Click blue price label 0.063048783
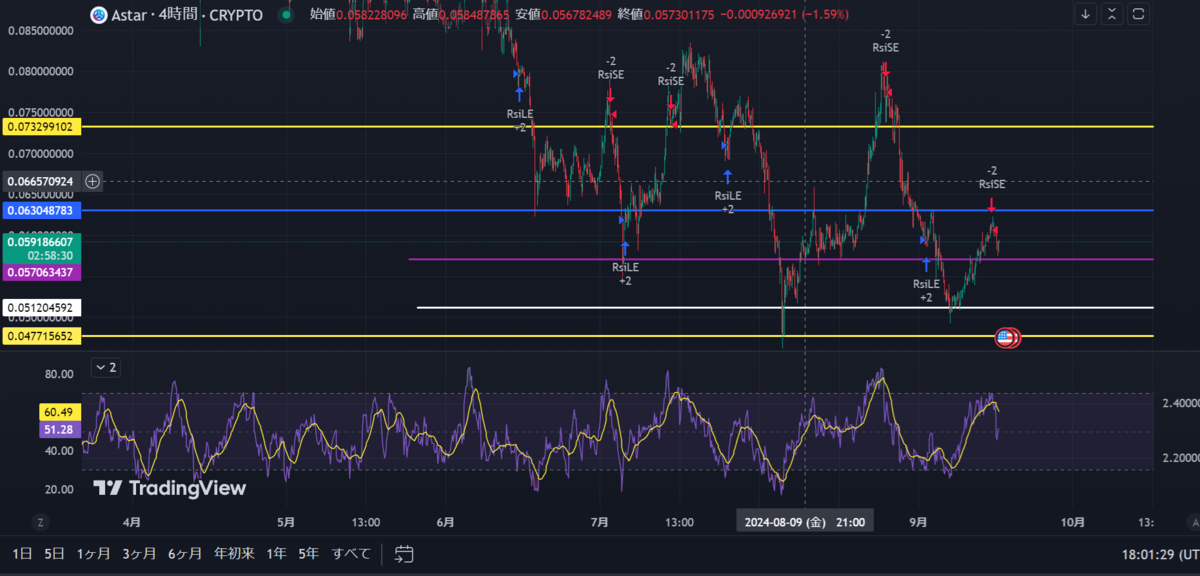1200x576 pixels. (42, 211)
